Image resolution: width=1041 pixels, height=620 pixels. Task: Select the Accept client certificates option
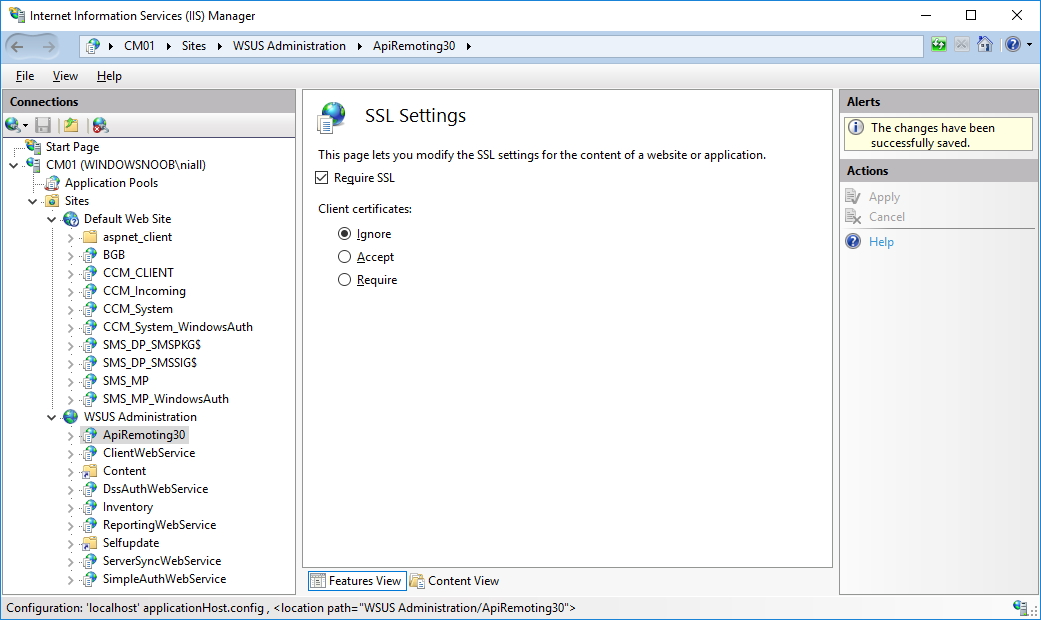point(344,257)
